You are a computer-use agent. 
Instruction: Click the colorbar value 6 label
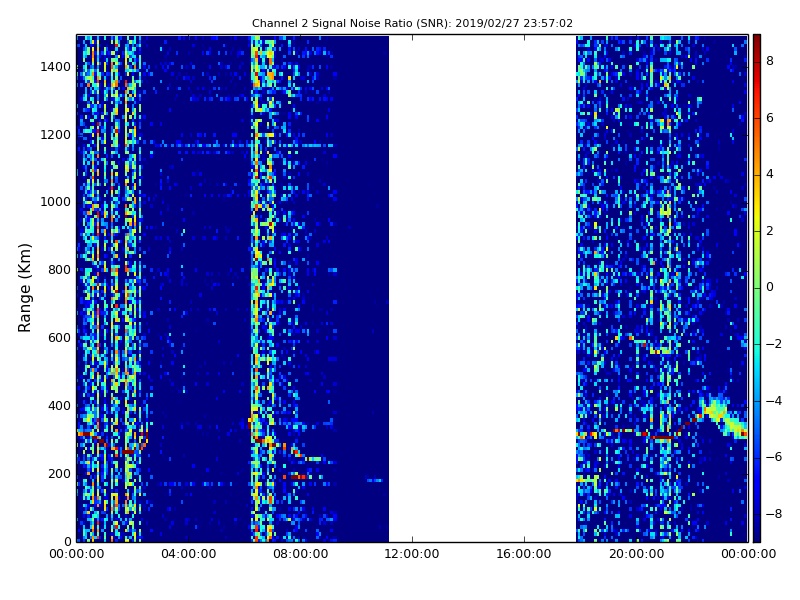(770, 118)
